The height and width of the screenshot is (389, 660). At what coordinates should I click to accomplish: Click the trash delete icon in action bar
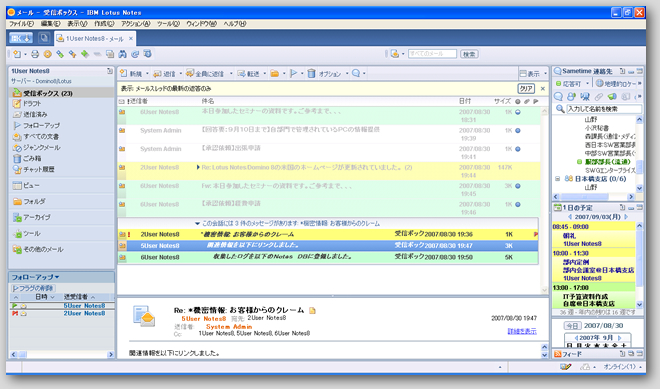pos(311,74)
